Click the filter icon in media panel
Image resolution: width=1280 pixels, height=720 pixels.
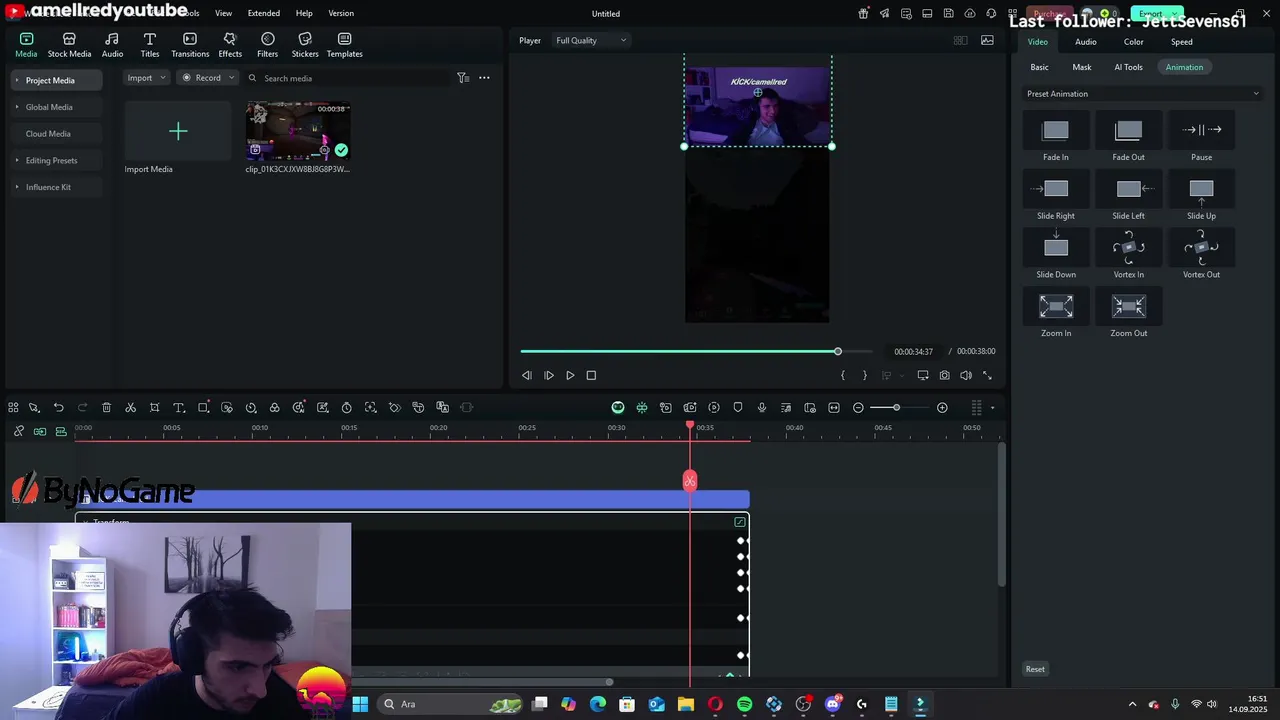coord(462,78)
